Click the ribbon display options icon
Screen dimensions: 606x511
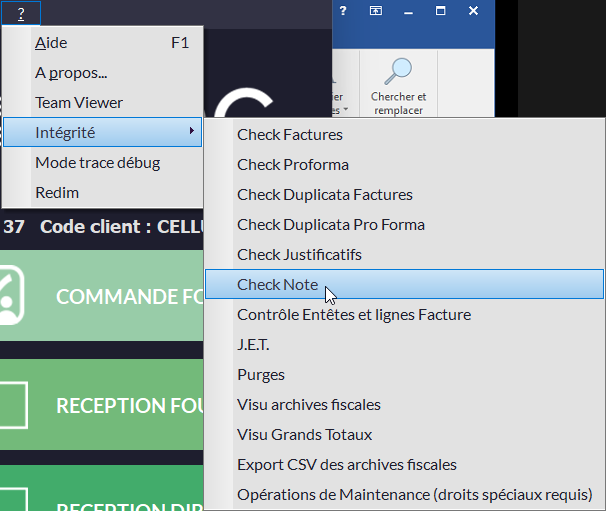click(376, 11)
